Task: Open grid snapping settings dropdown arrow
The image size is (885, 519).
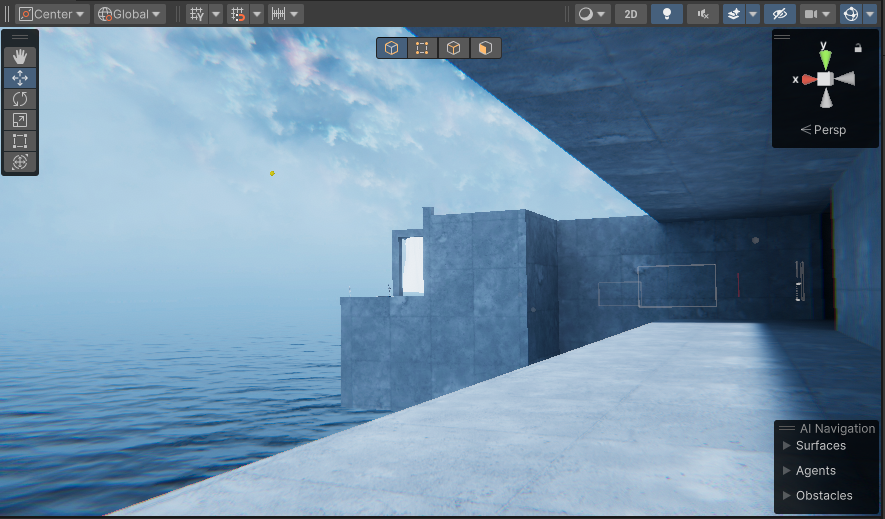Action: (x=257, y=14)
